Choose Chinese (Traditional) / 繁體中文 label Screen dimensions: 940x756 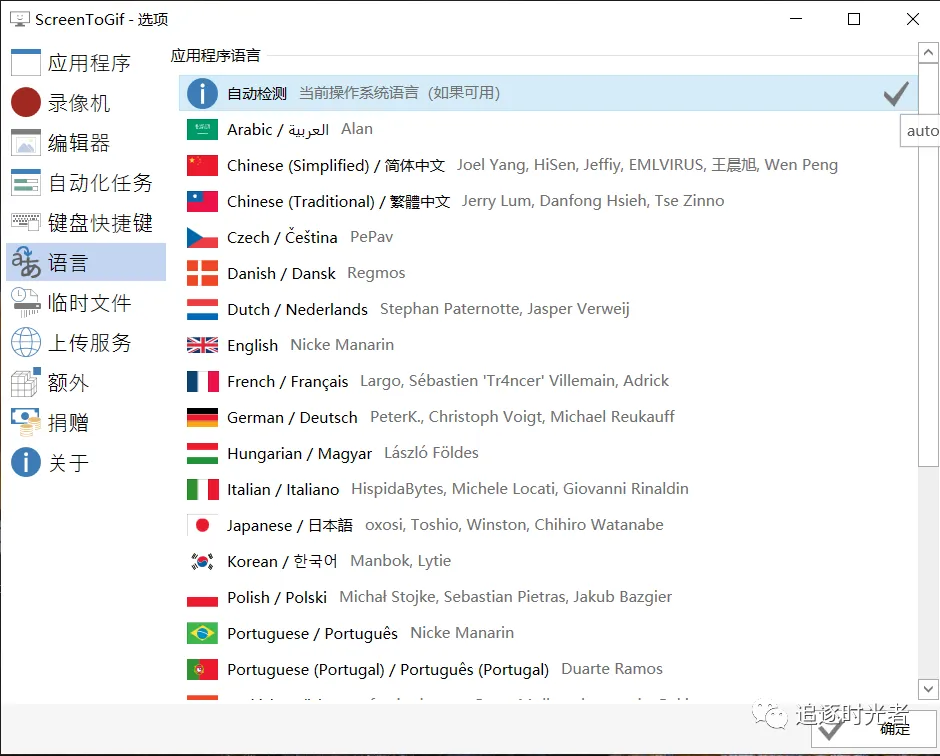tap(338, 201)
